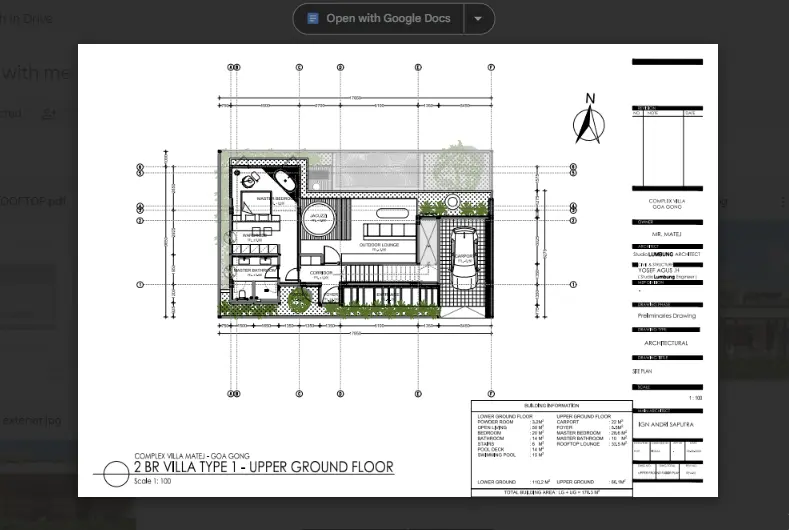Click 'Preliminaries Drawing' phase text
Viewport: 789px width, 530px height.
click(666, 316)
